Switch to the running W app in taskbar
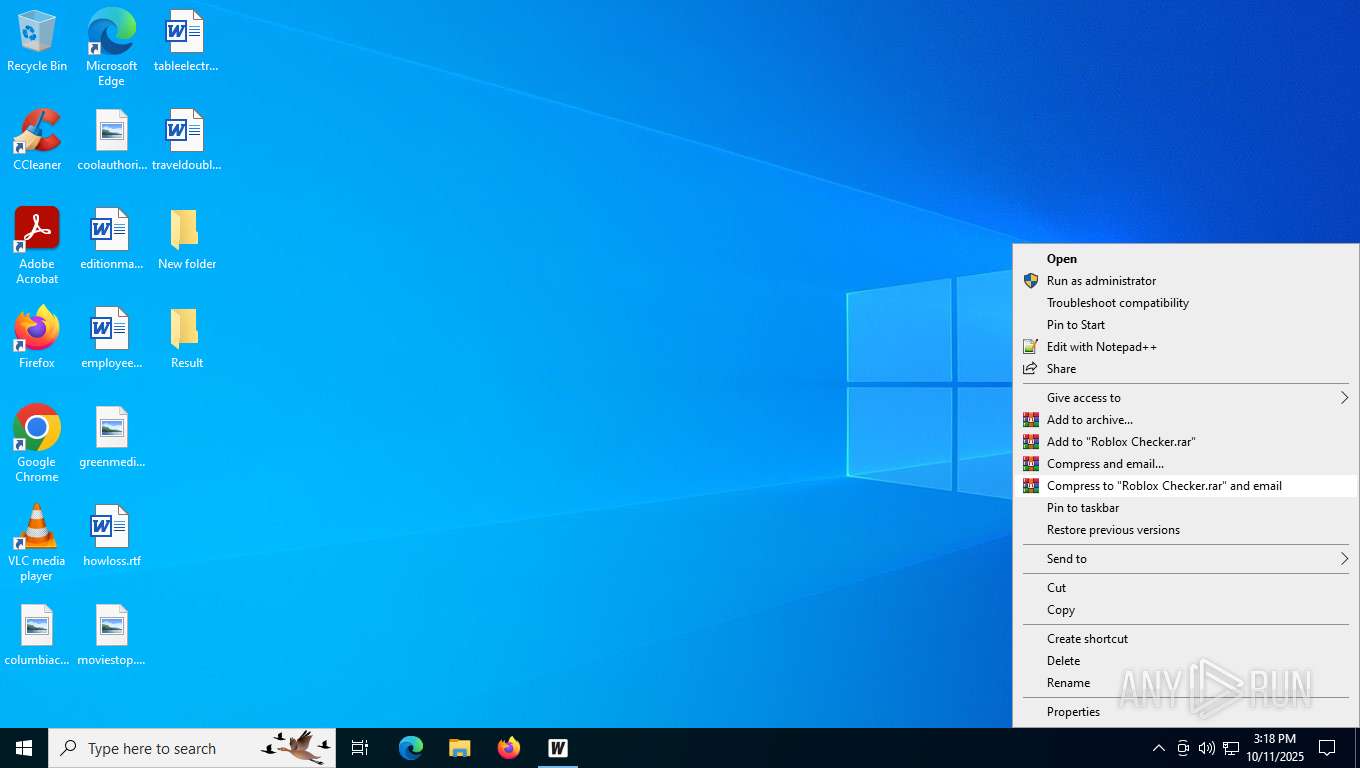 click(x=558, y=748)
